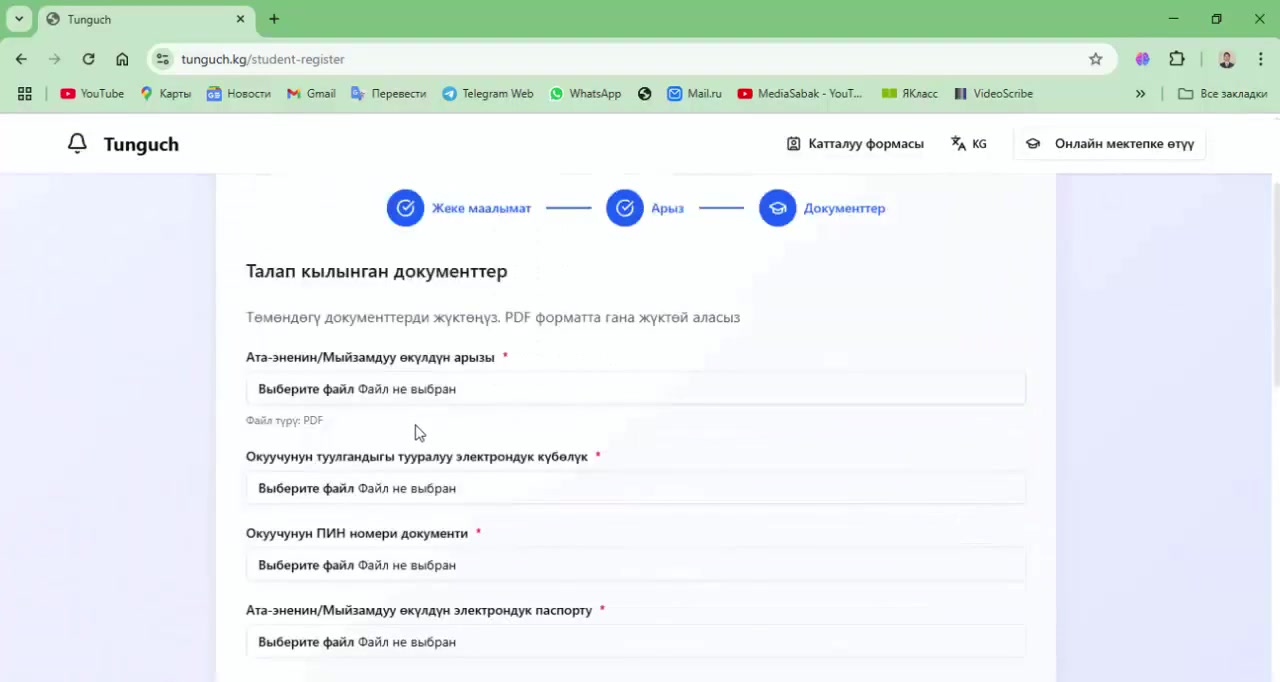Go to the Жеке маалымат step label

pos(481,208)
